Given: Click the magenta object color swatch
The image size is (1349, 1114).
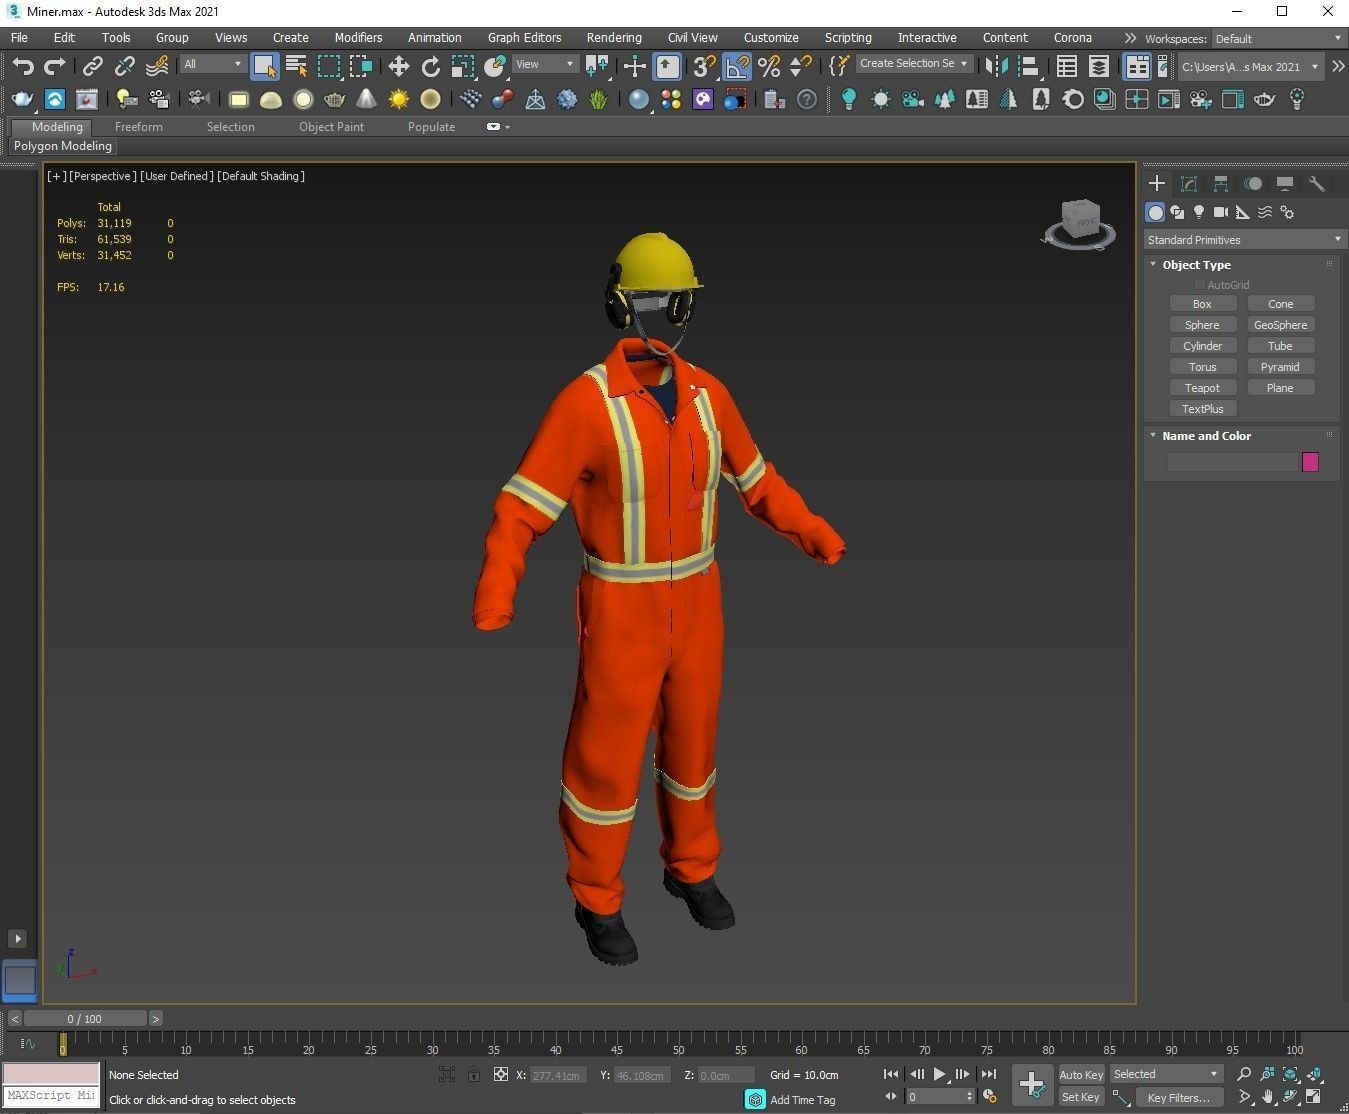Looking at the screenshot, I should [x=1310, y=462].
